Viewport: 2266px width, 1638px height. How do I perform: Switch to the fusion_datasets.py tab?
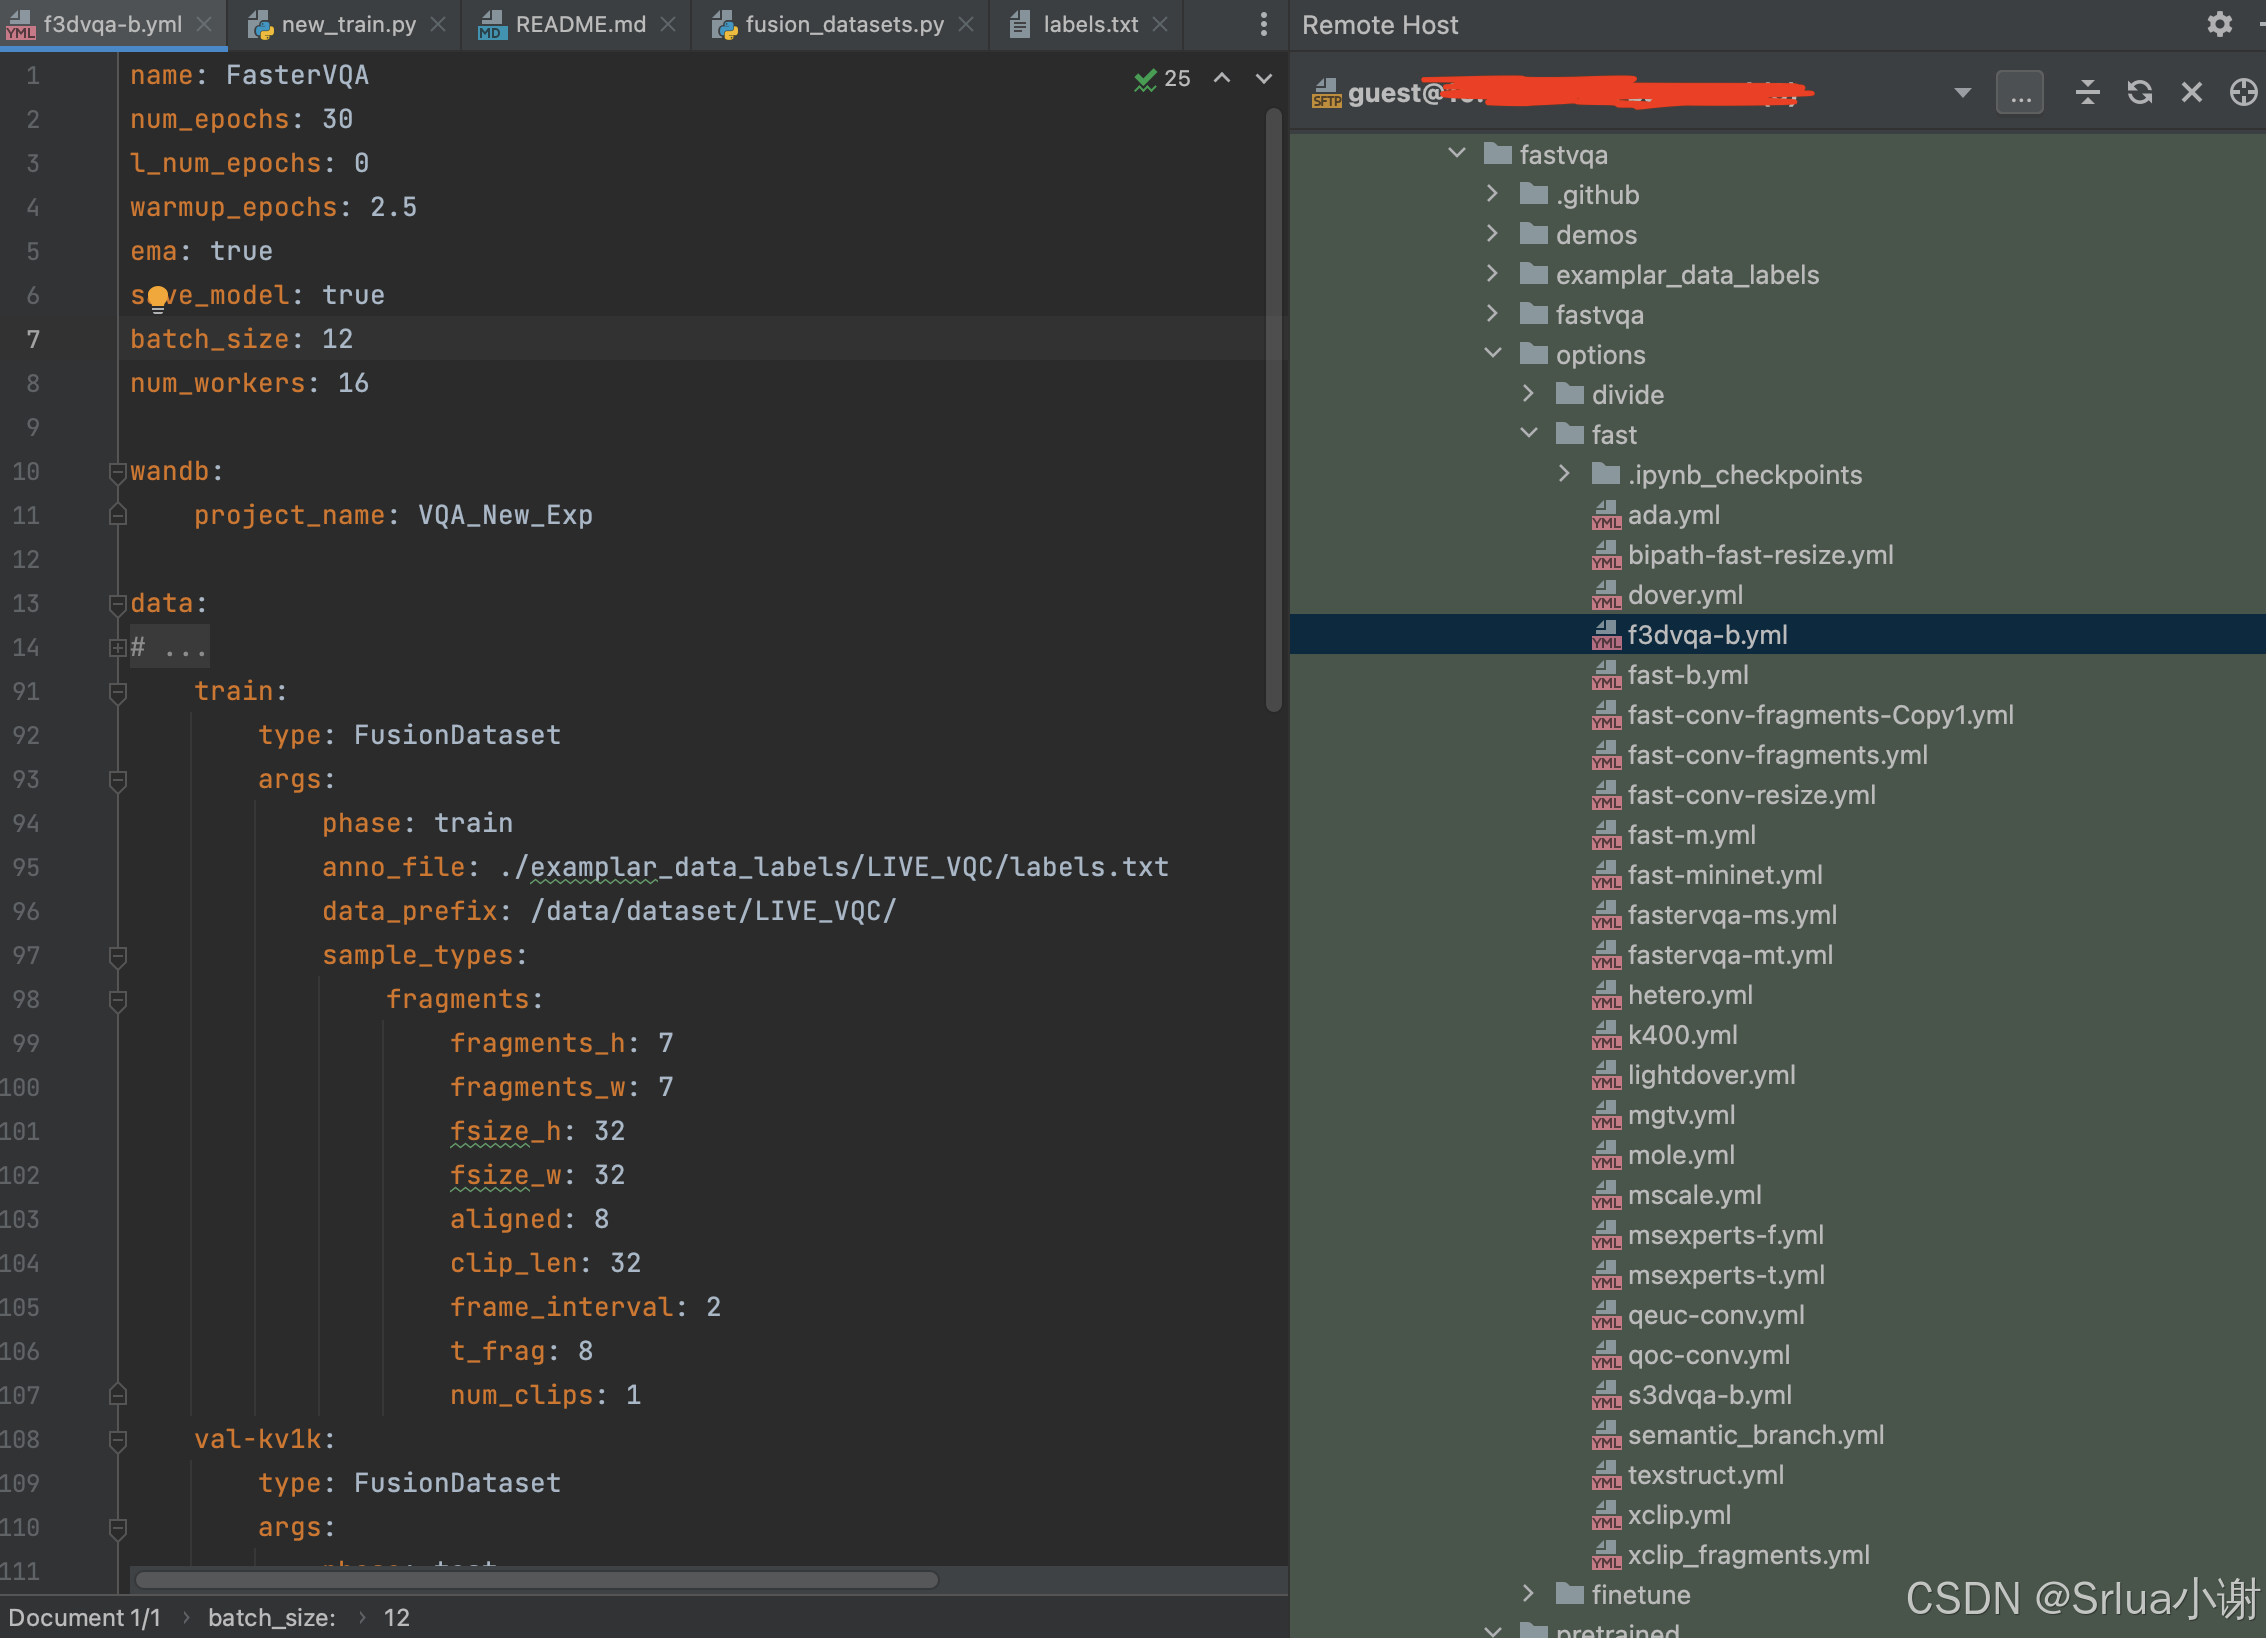pyautogui.click(x=843, y=25)
